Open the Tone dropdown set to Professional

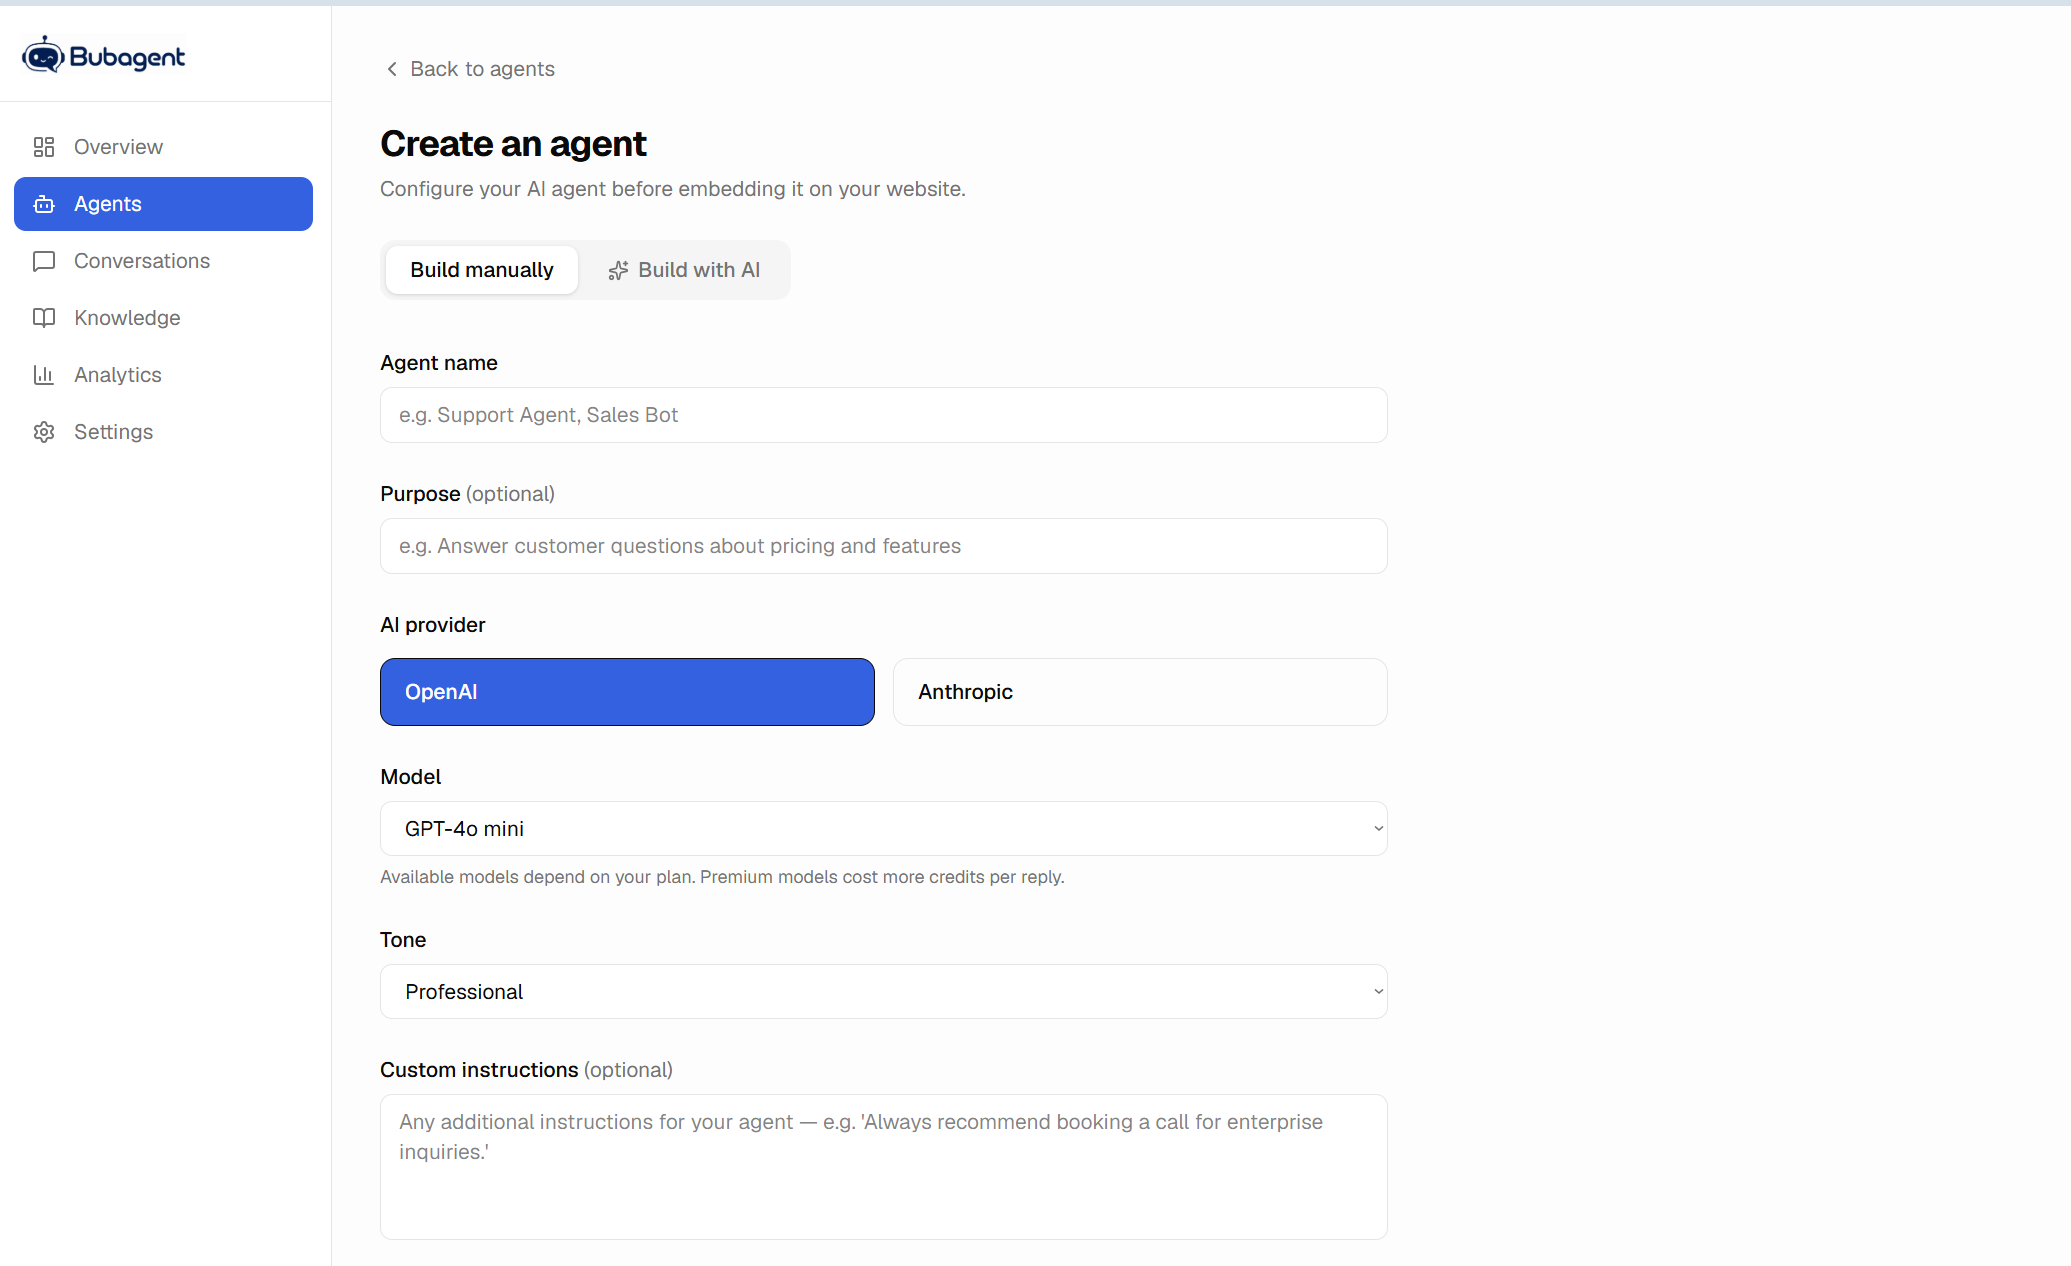(884, 992)
